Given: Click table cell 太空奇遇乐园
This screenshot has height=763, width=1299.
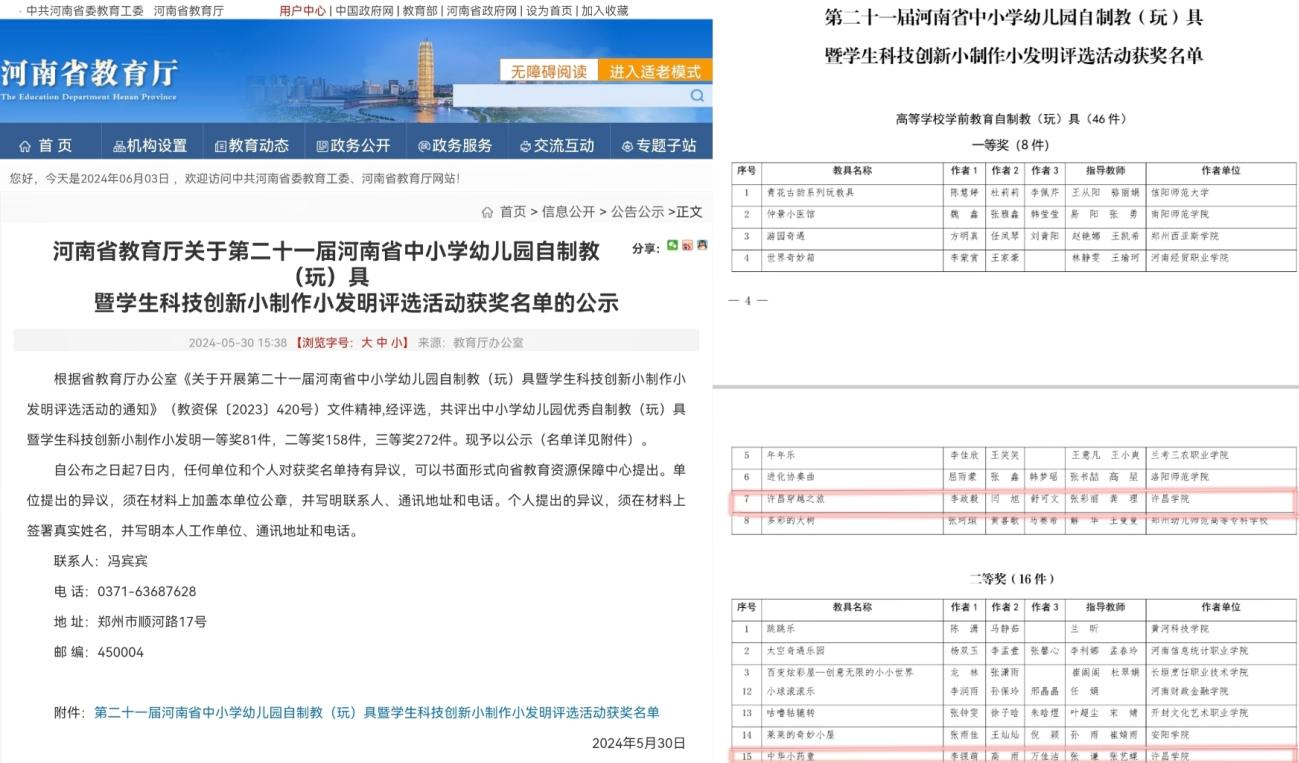Looking at the screenshot, I should click(x=795, y=650).
